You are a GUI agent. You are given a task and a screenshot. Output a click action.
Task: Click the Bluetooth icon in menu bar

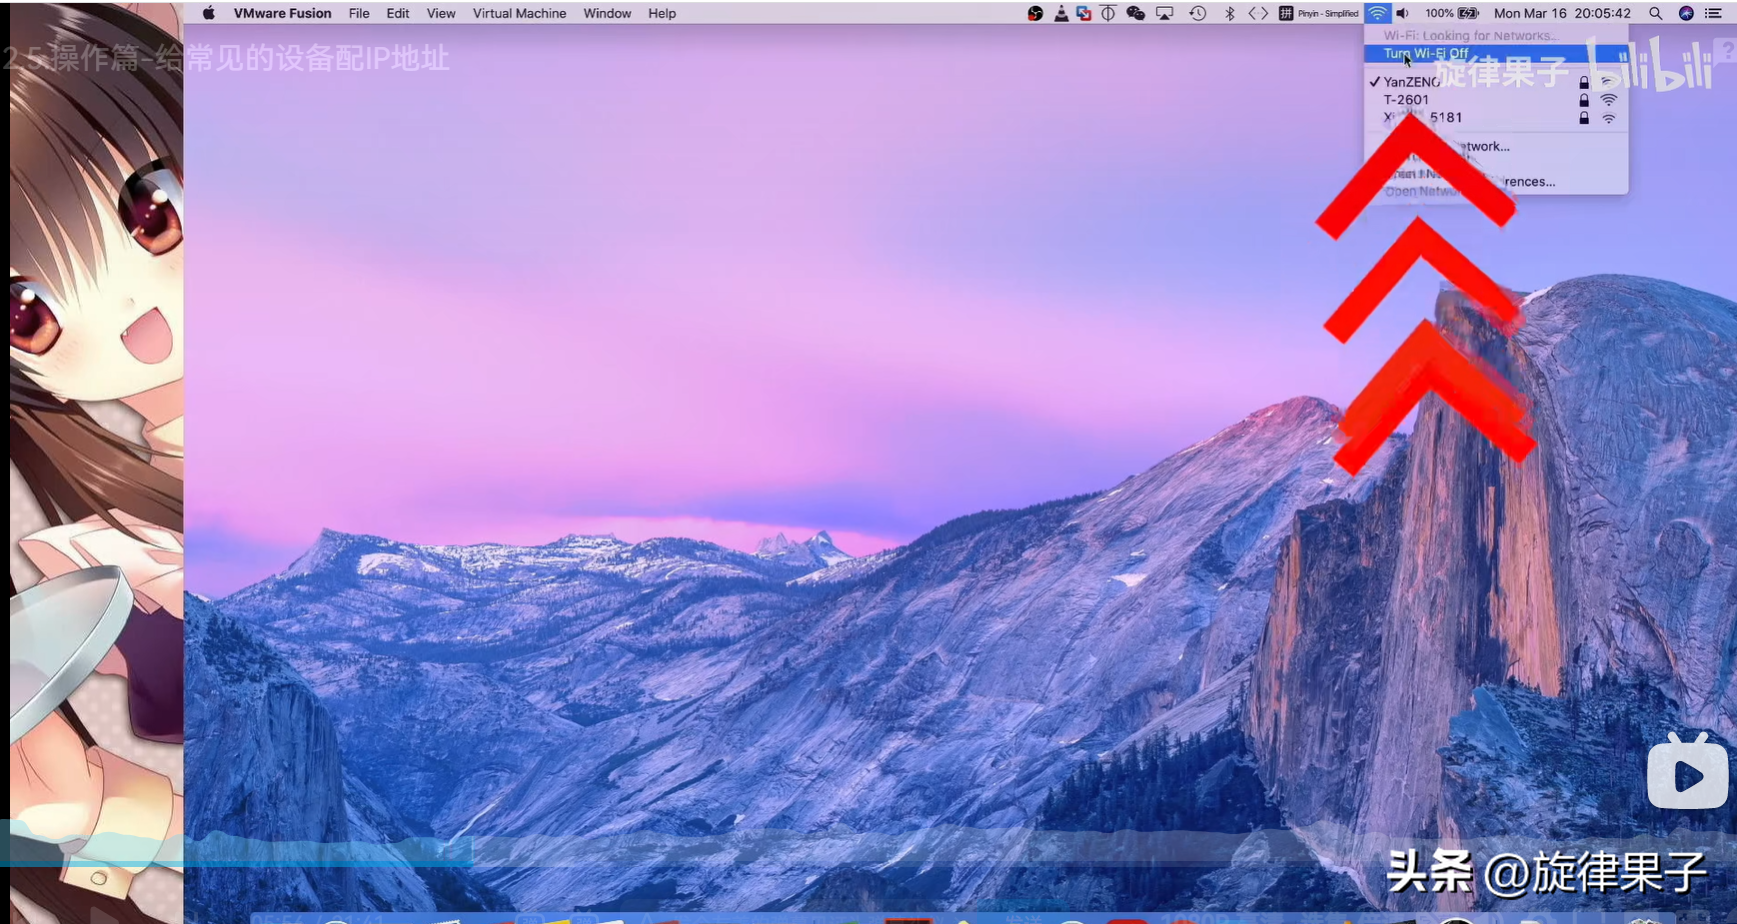pyautogui.click(x=1229, y=13)
